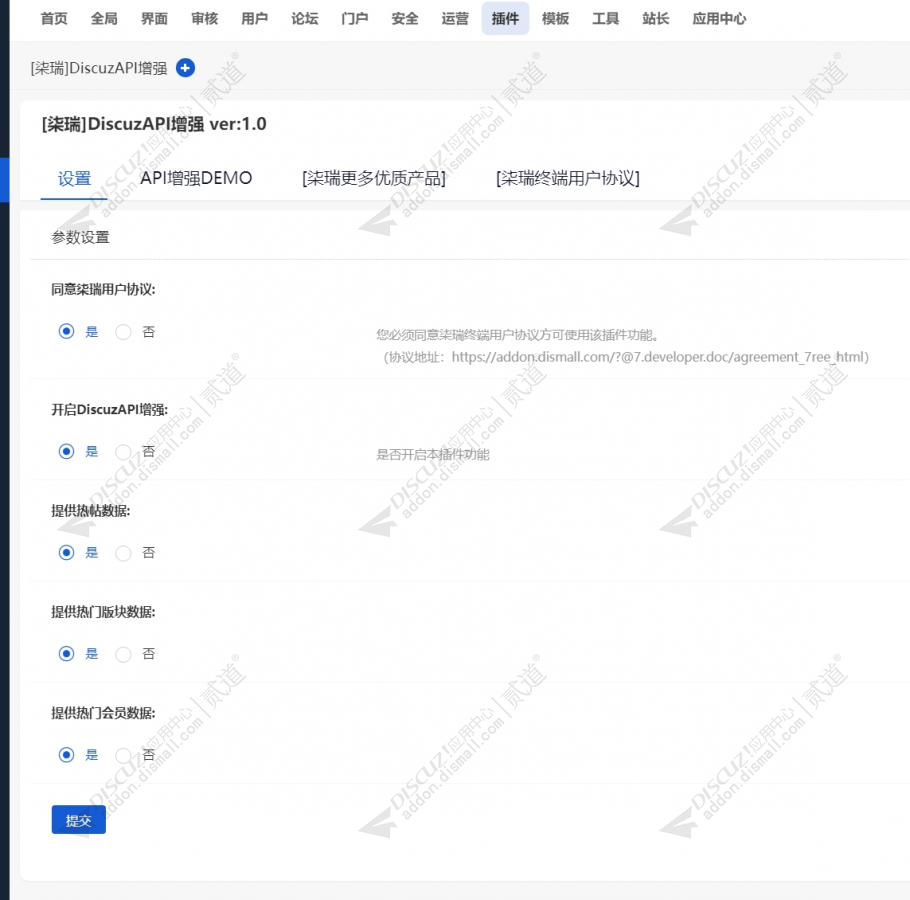Click the 提交 submit button
Screen dimensions: 910x900
78,820
